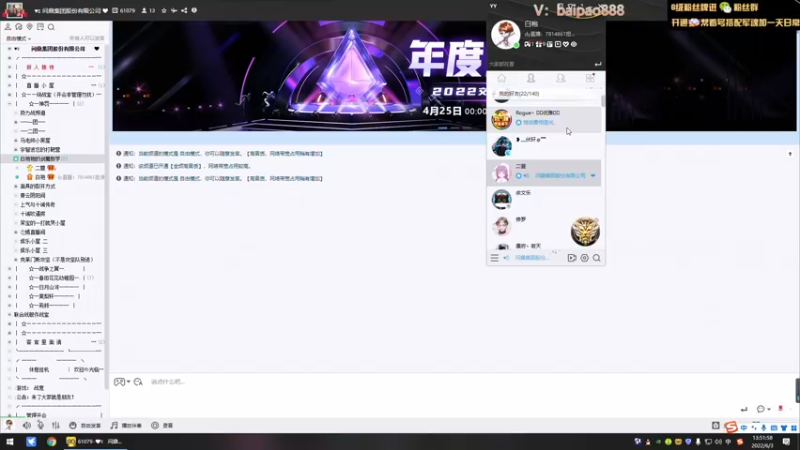Open the annual event banner image
The image size is (800, 450).
click(x=299, y=76)
